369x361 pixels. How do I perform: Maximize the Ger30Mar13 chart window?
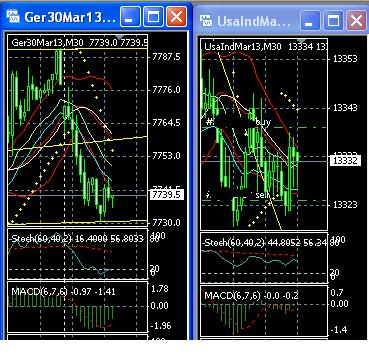[154, 17]
